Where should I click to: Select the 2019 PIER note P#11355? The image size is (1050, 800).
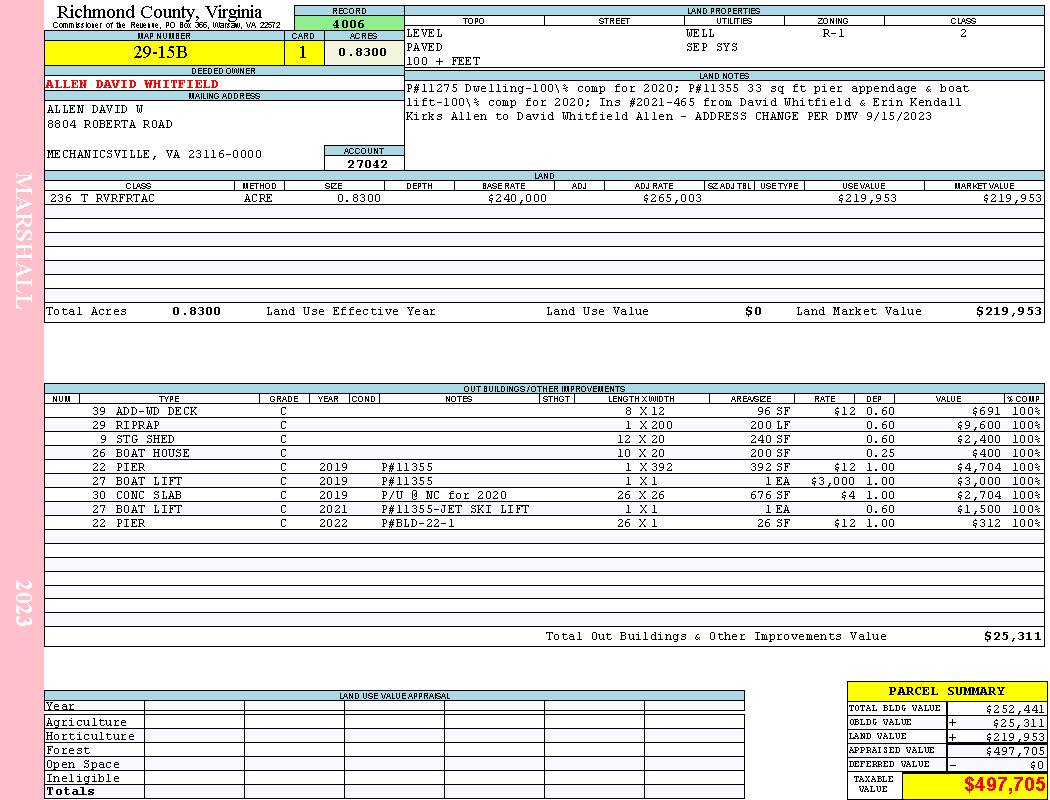pos(407,467)
